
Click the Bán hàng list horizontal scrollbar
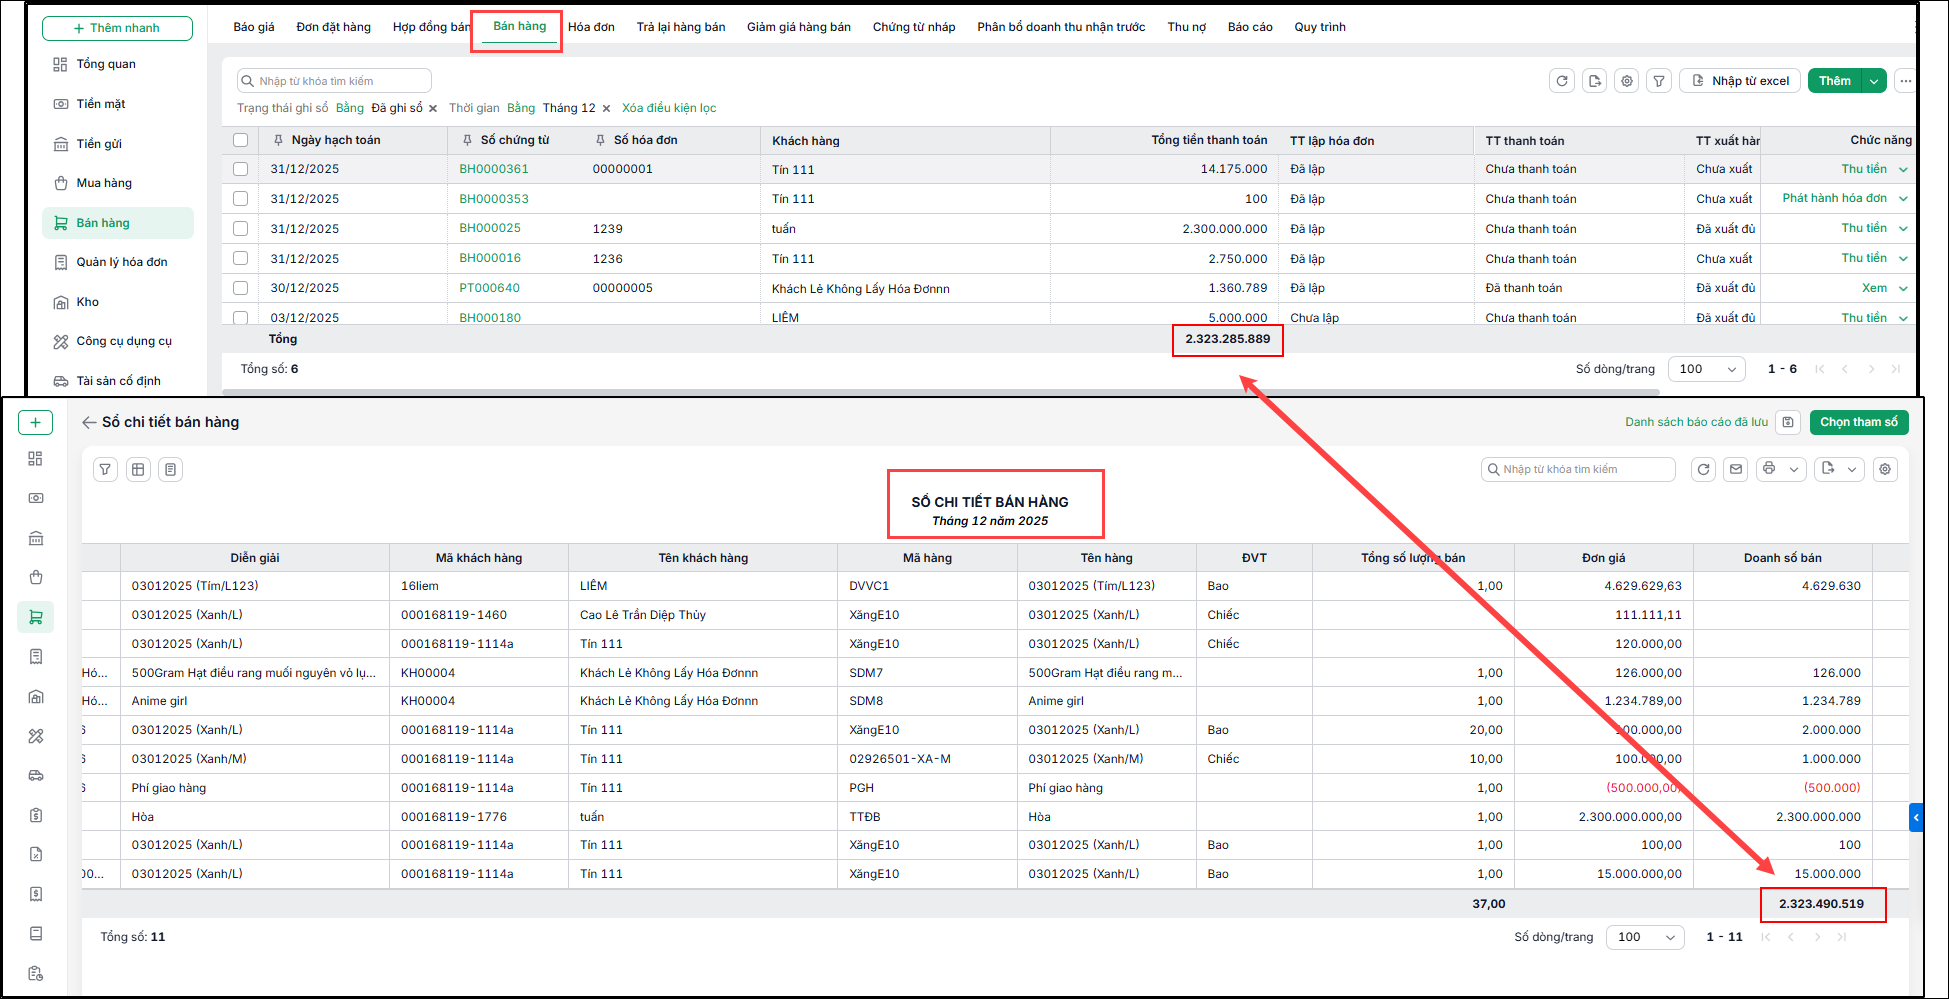[942, 392]
